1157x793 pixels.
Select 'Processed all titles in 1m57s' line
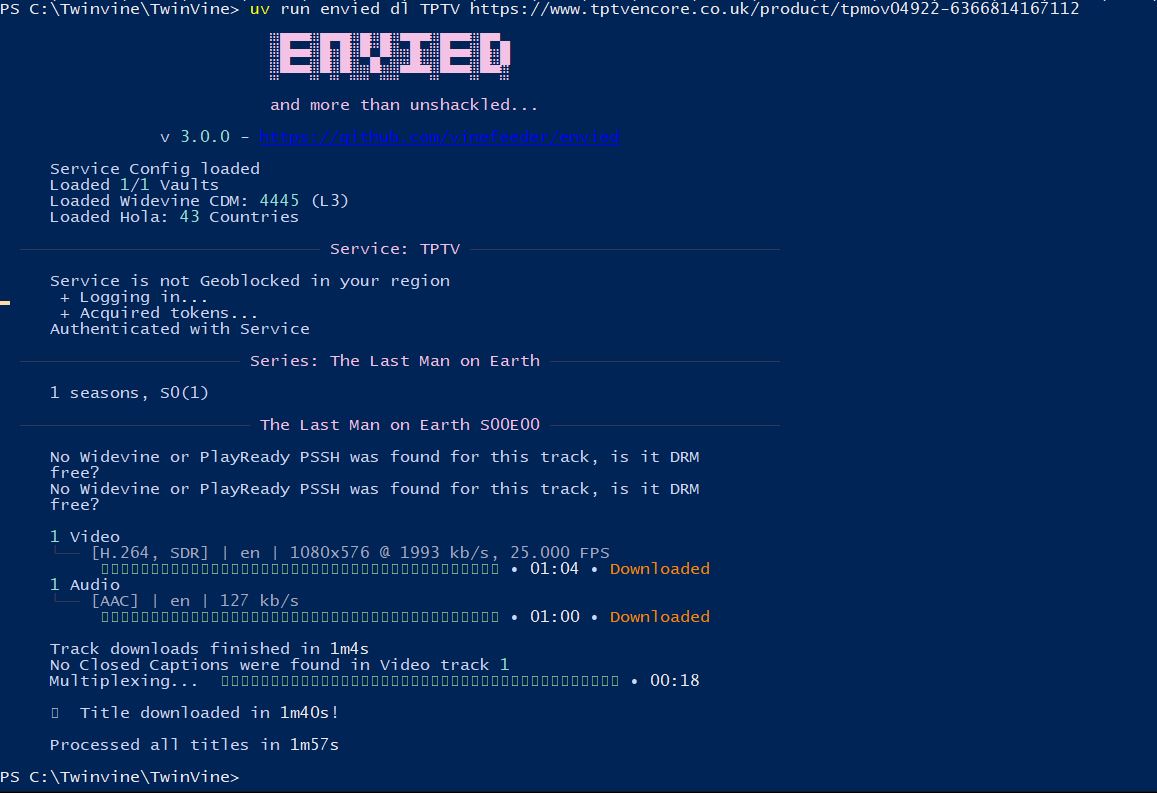point(194,745)
